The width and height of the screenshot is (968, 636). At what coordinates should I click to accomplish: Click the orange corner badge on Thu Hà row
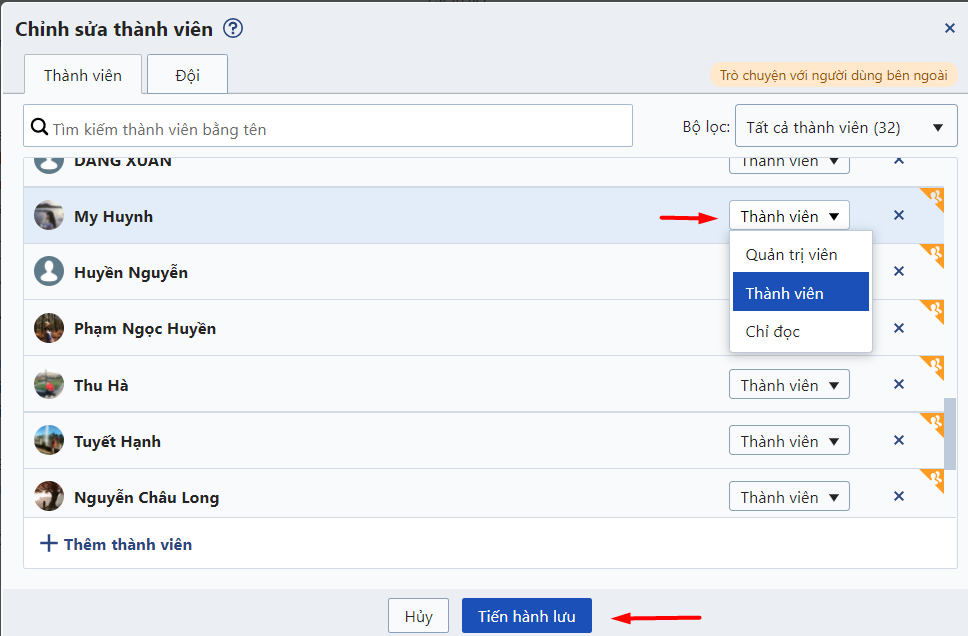tap(935, 366)
